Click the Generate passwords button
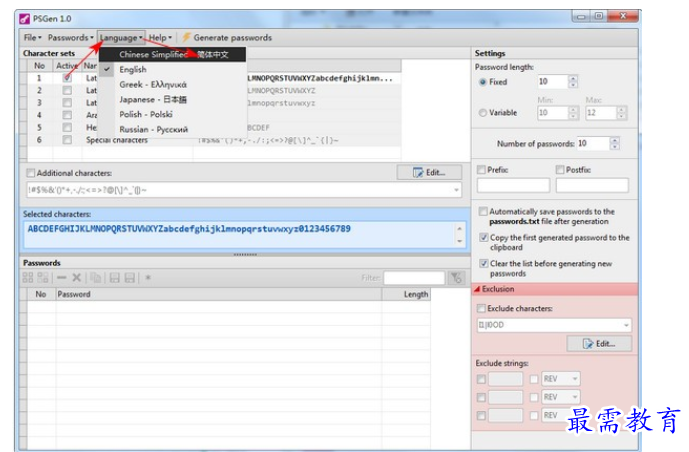The width and height of the screenshot is (689, 452). [x=227, y=38]
